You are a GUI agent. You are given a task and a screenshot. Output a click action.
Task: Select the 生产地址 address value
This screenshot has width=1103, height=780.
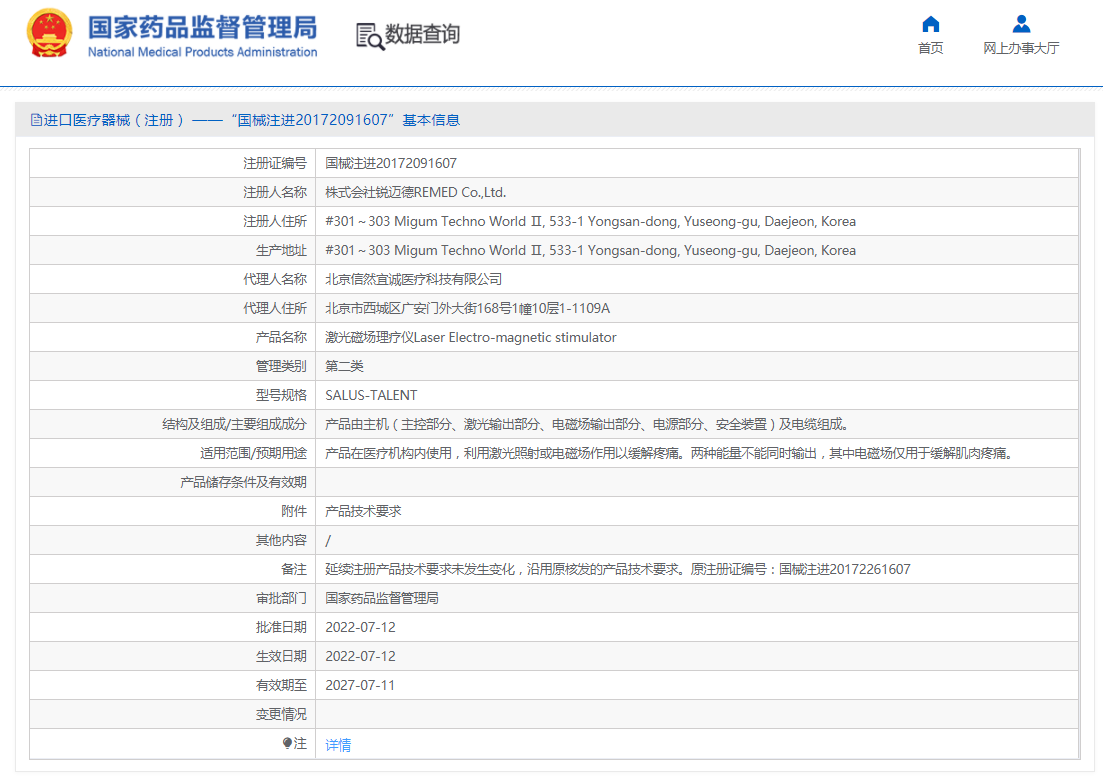(591, 250)
